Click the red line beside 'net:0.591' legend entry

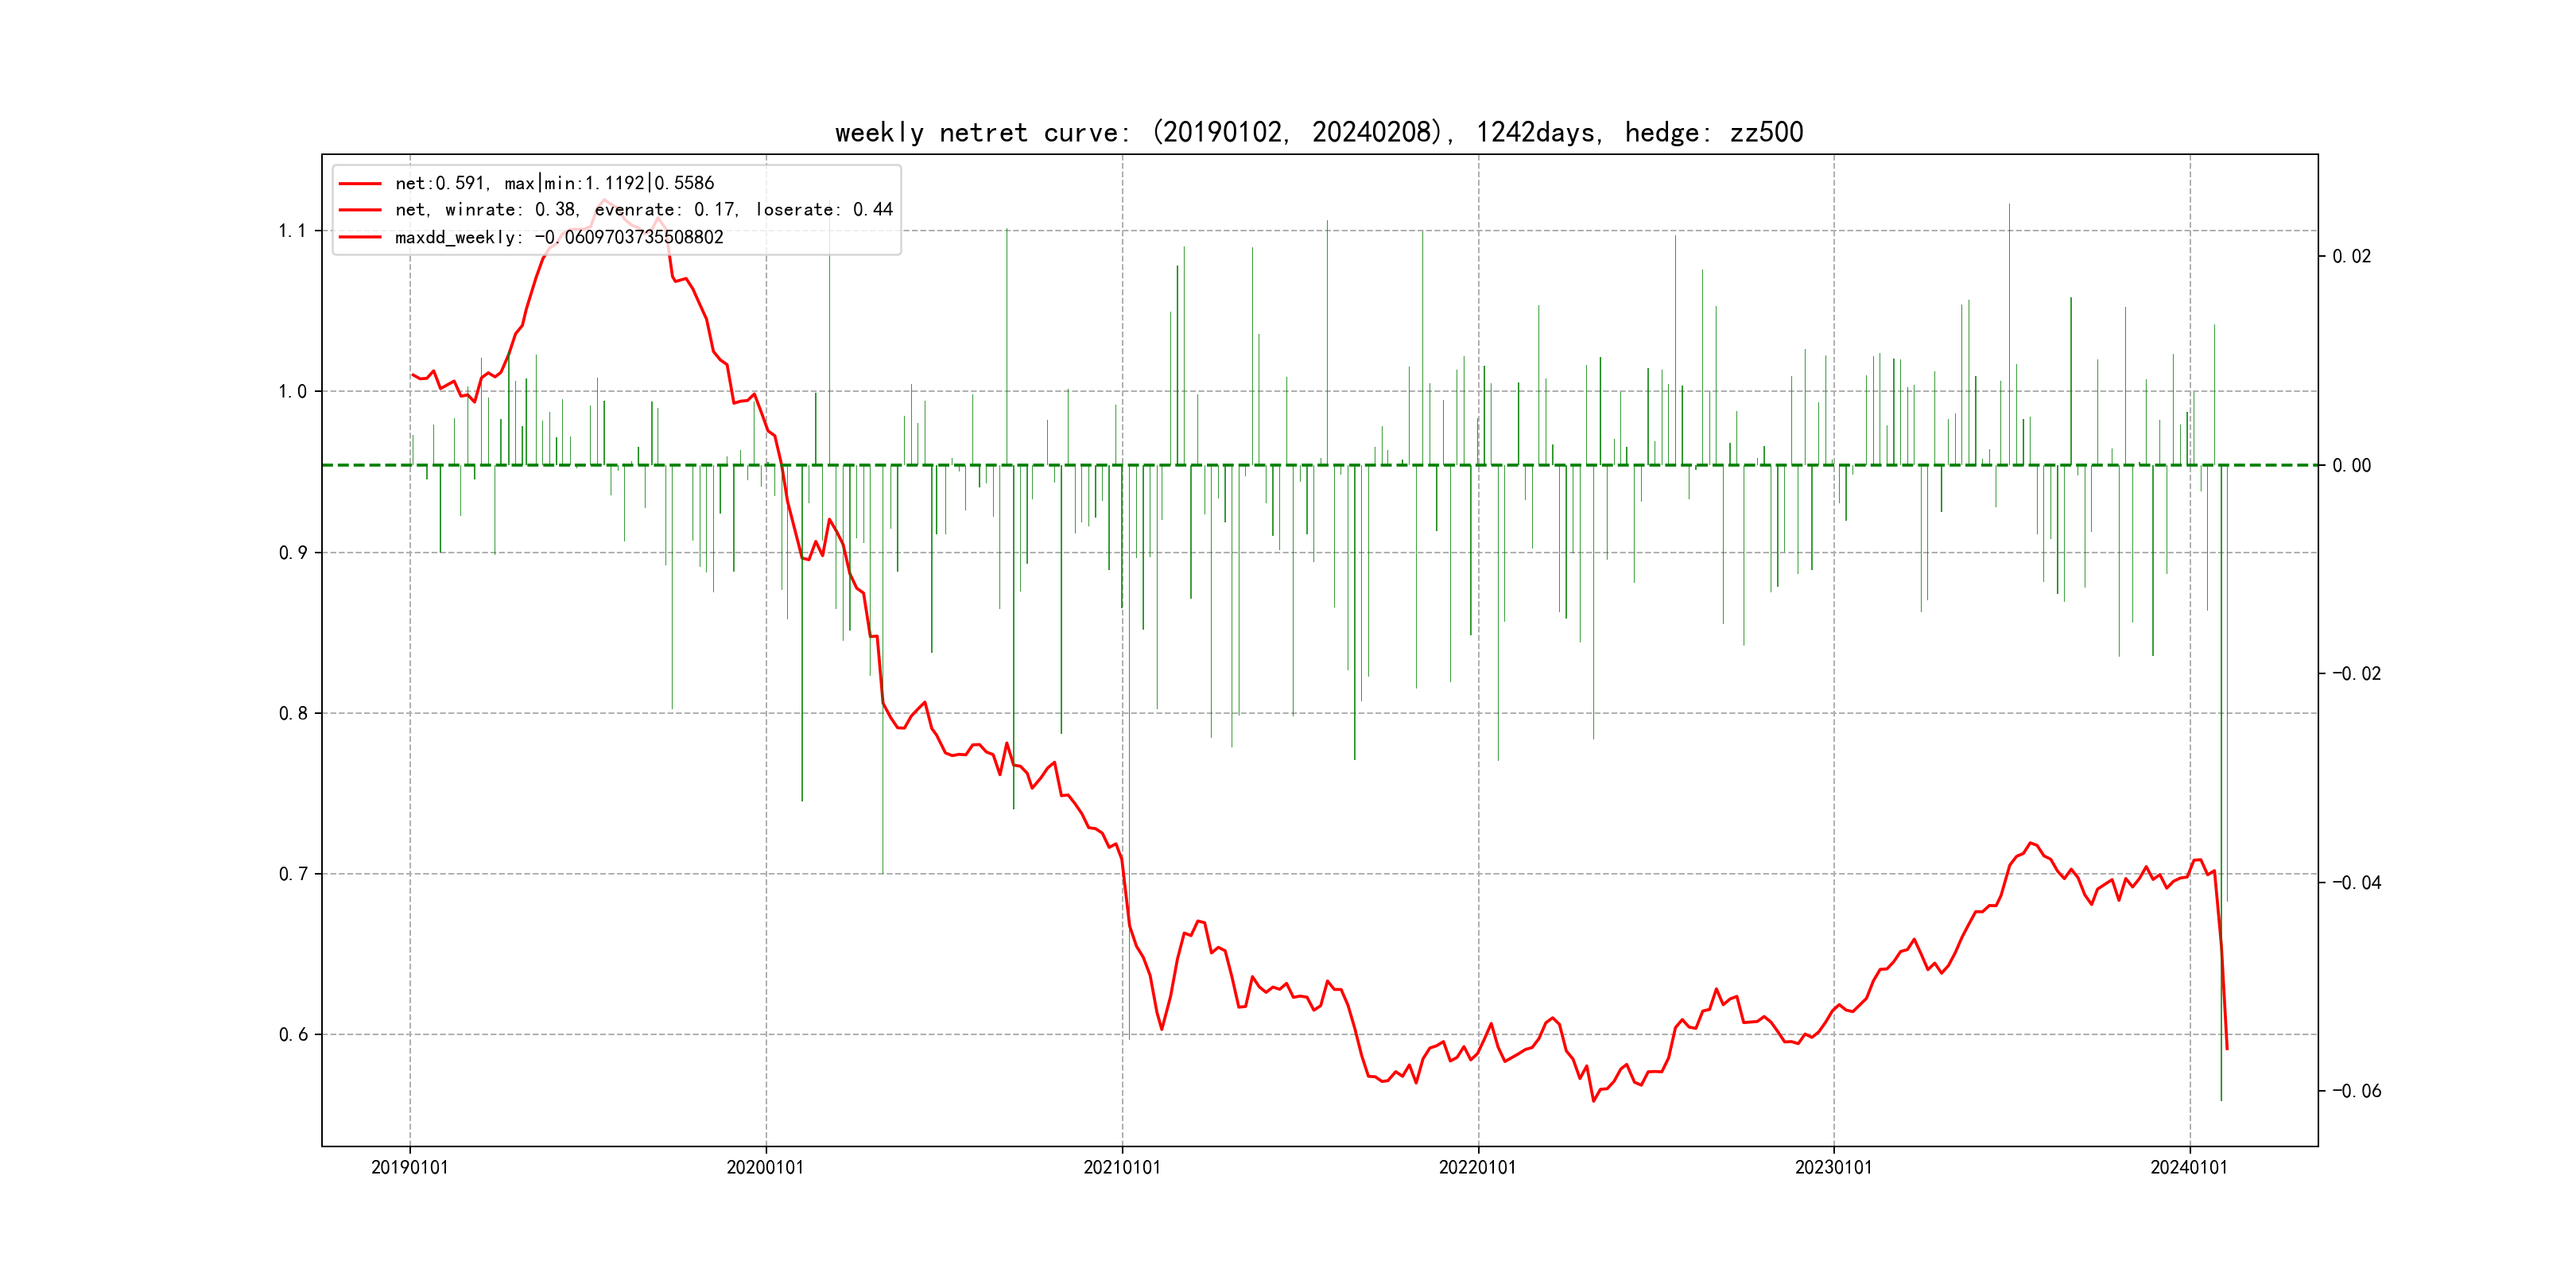pos(360,184)
